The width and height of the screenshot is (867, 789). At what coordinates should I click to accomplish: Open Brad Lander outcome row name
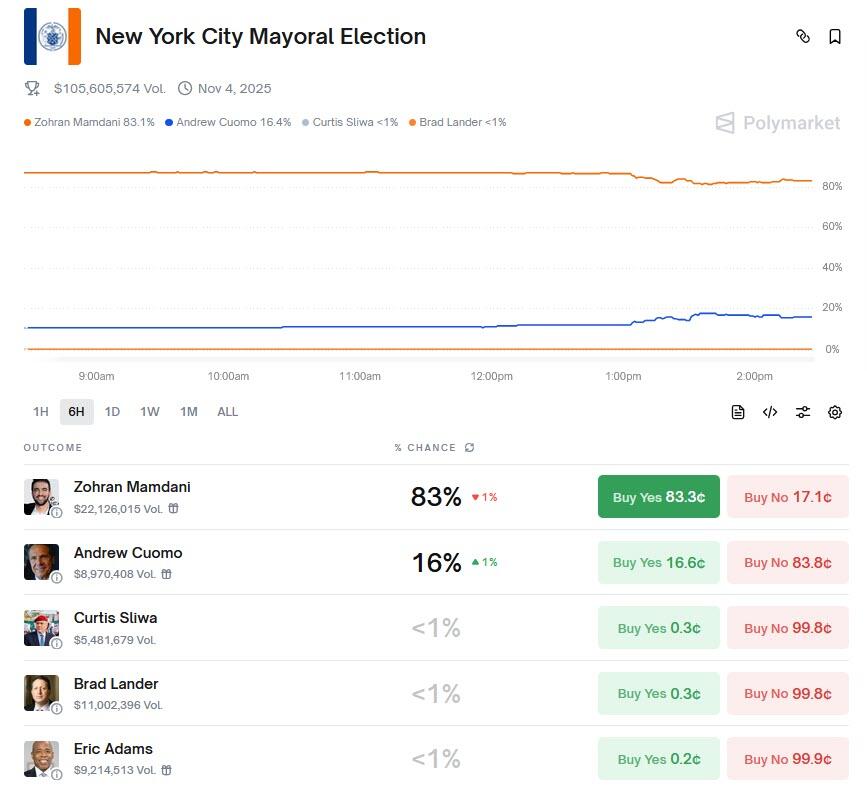pyautogui.click(x=116, y=684)
